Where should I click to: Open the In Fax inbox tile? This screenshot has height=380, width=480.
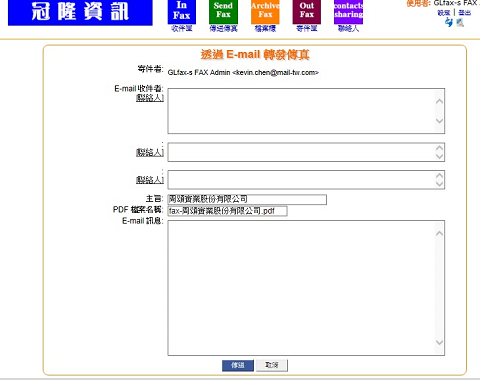point(182,12)
